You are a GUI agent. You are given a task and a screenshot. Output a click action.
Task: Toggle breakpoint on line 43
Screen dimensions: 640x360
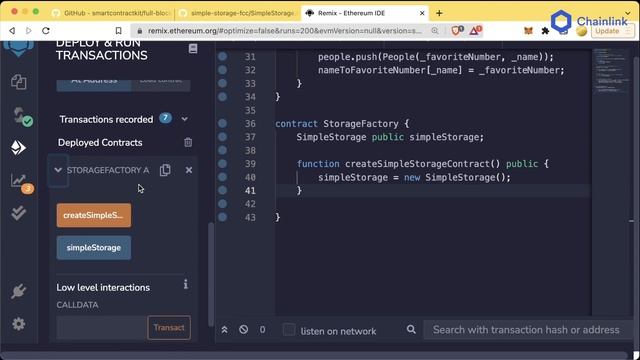(222, 217)
